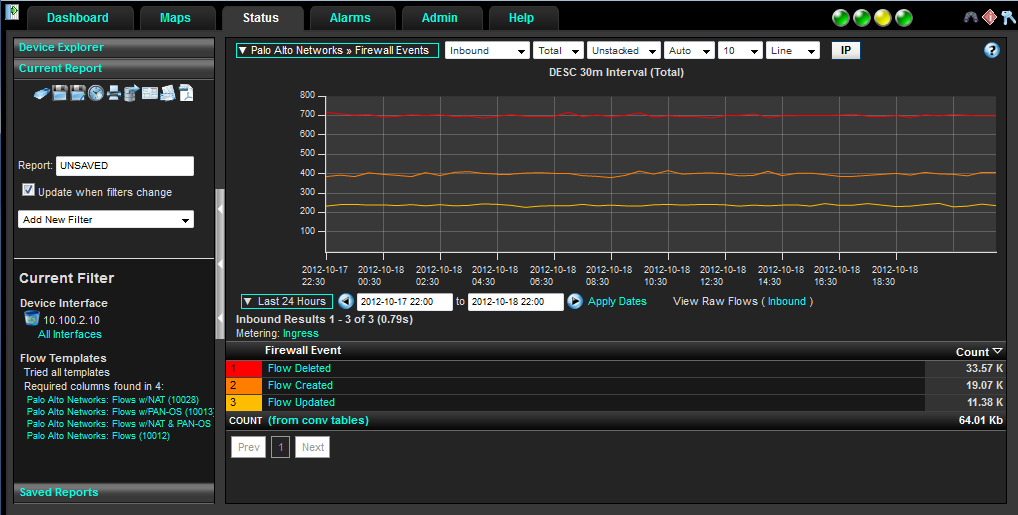Click the clock schedule report icon

[96, 93]
